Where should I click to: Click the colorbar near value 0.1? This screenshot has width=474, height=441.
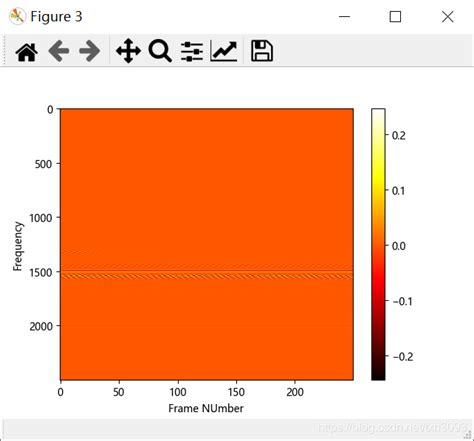(378, 190)
